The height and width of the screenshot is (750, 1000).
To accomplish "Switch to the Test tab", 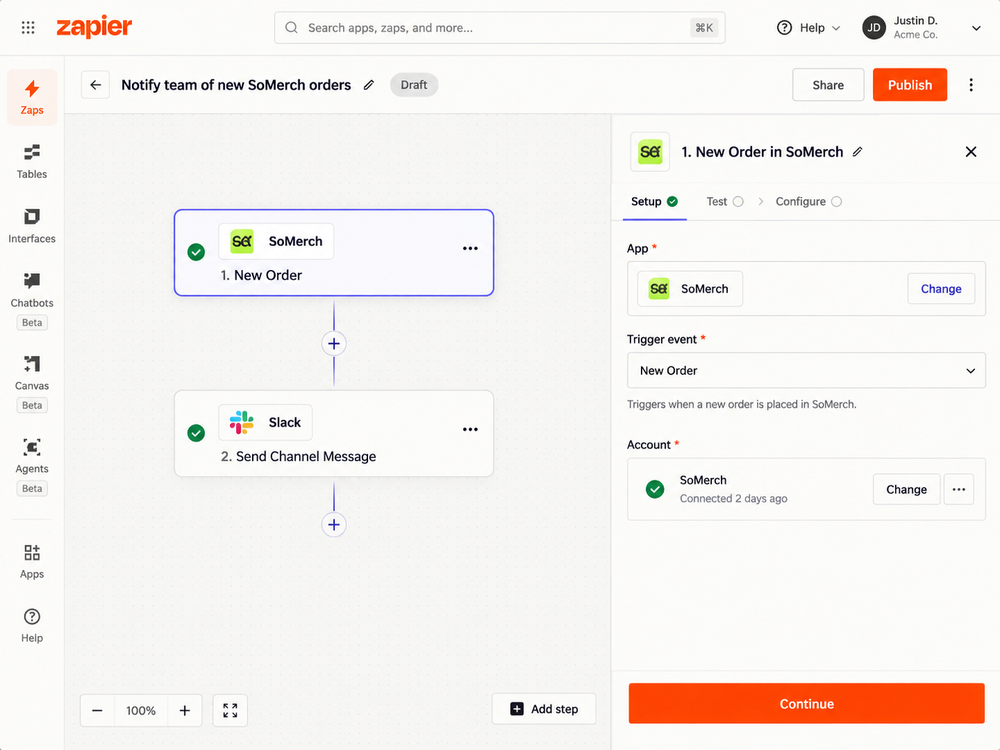I will point(725,202).
